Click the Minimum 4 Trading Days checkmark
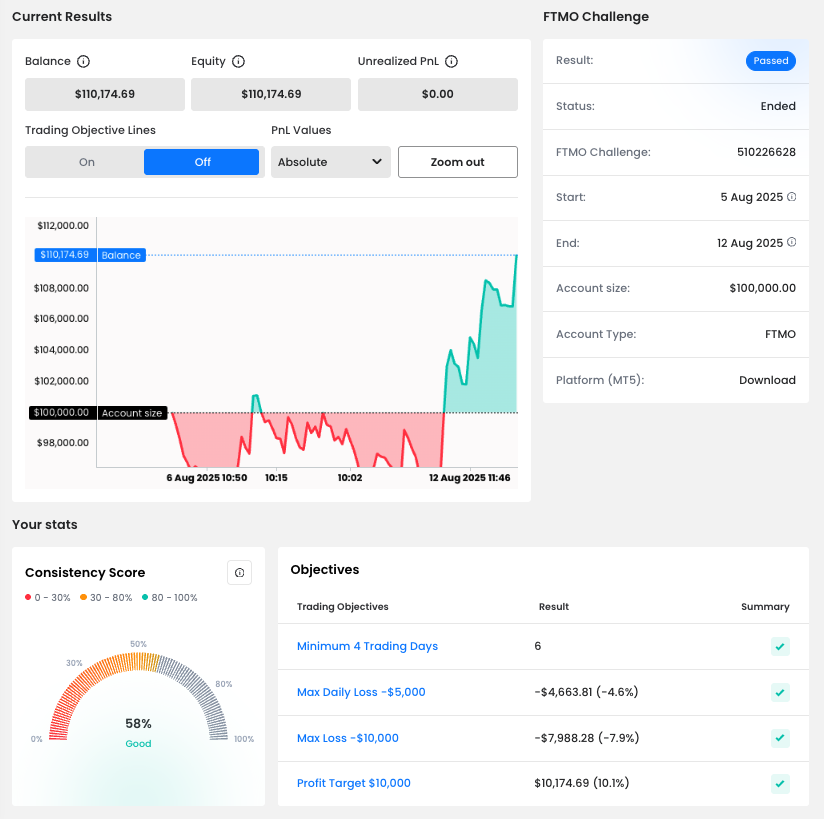Viewport: 824px width, 819px height. coord(780,647)
